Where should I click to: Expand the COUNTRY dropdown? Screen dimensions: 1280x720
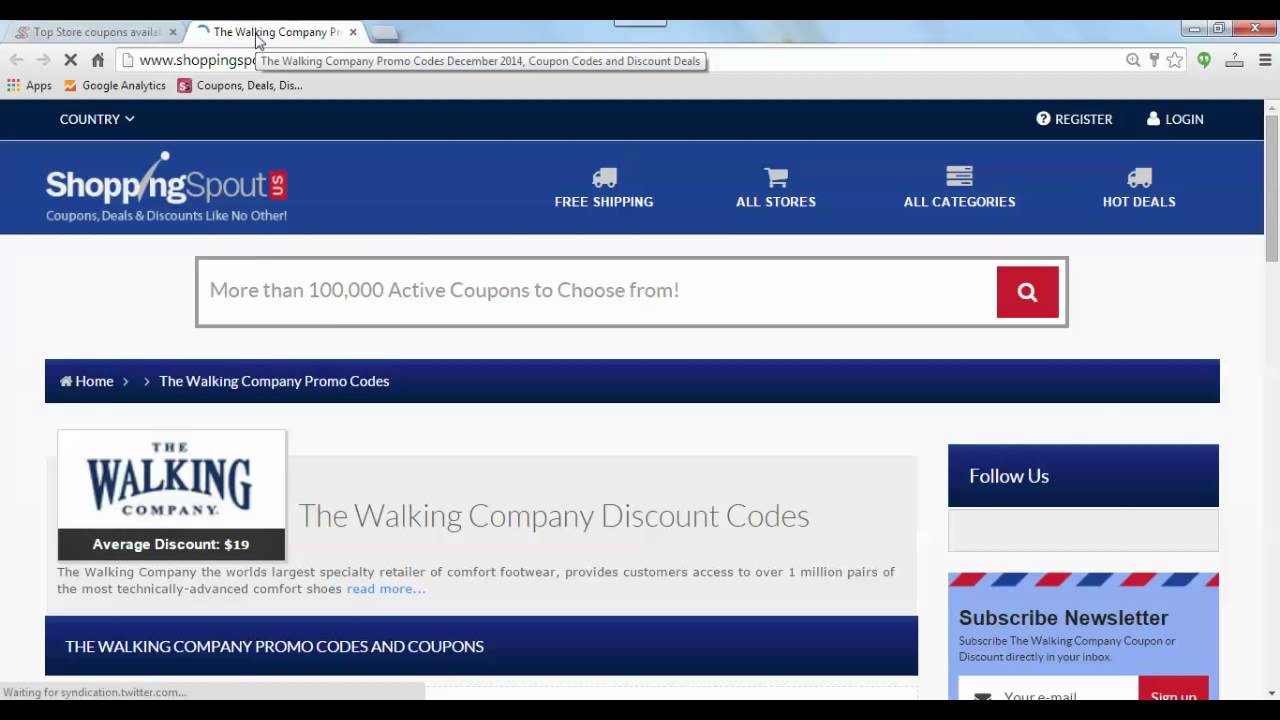pos(97,119)
